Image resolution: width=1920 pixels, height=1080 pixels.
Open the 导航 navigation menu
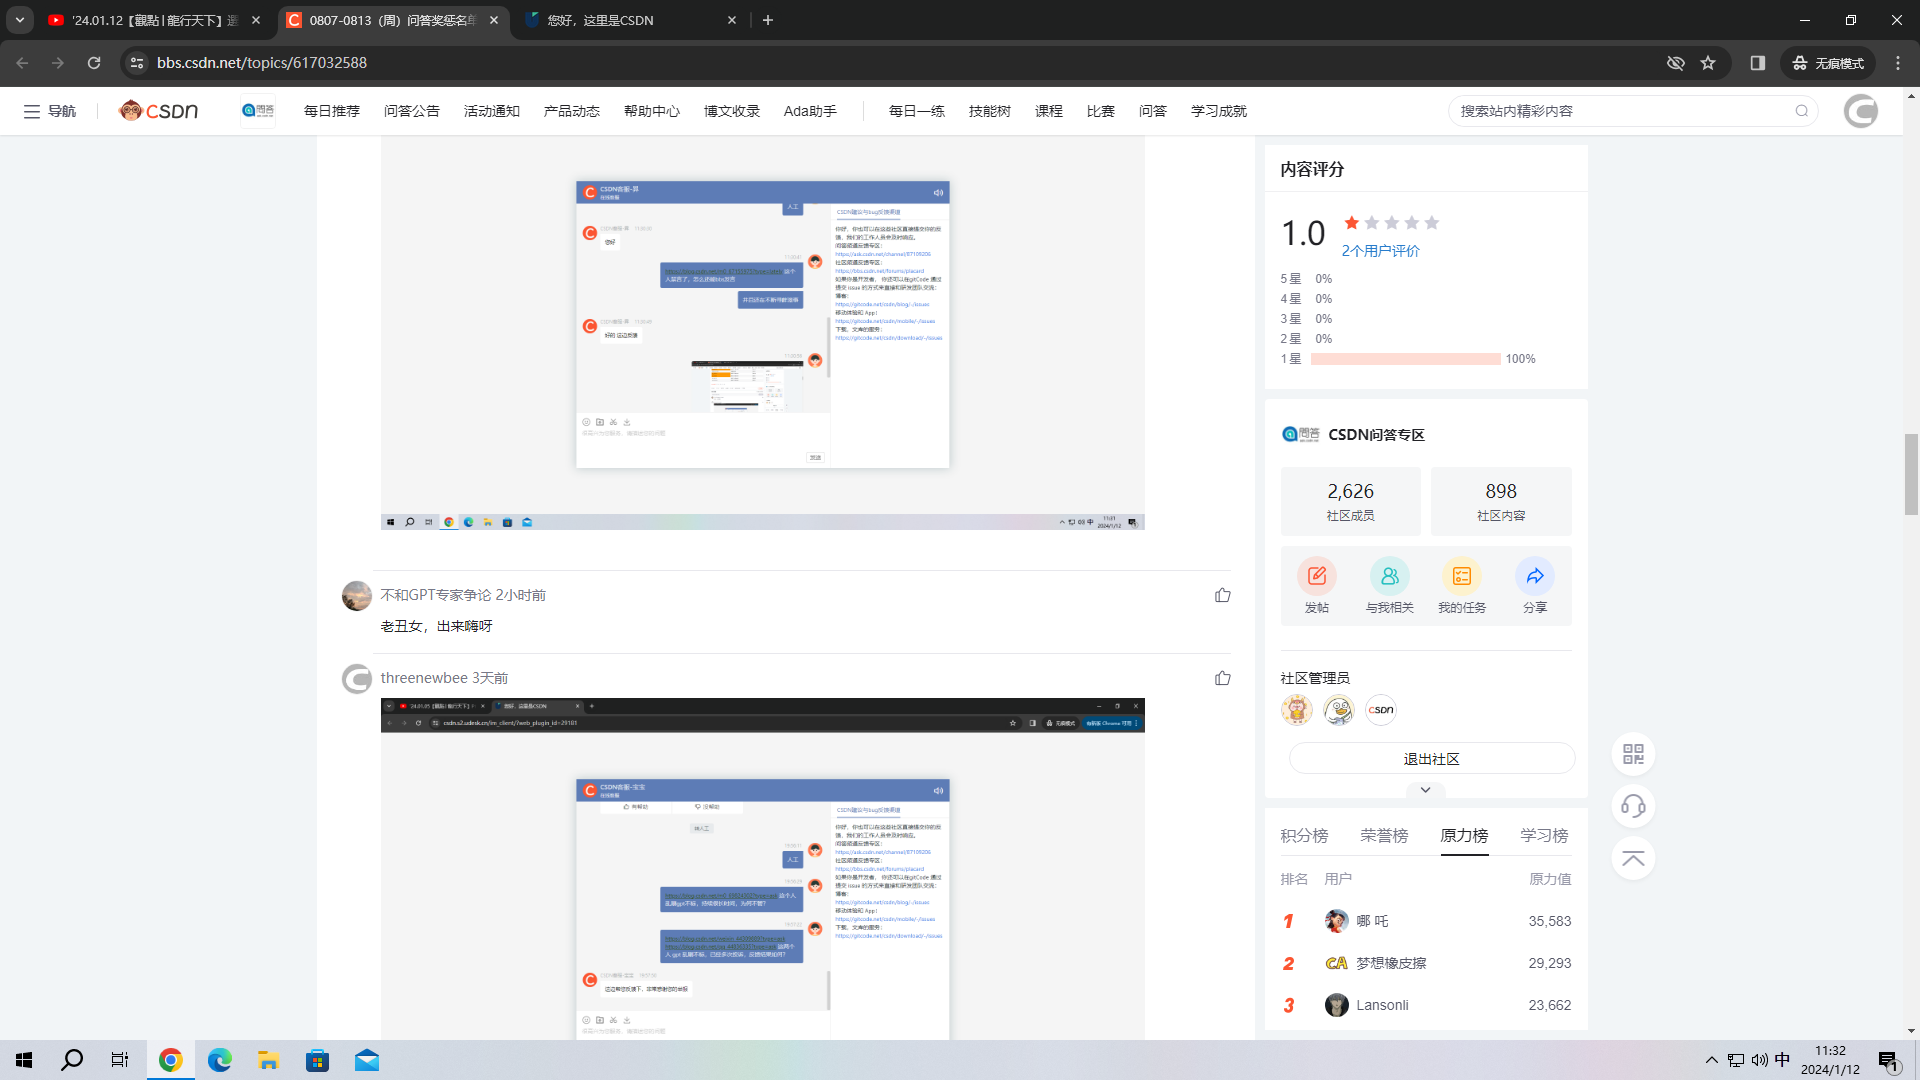50,111
